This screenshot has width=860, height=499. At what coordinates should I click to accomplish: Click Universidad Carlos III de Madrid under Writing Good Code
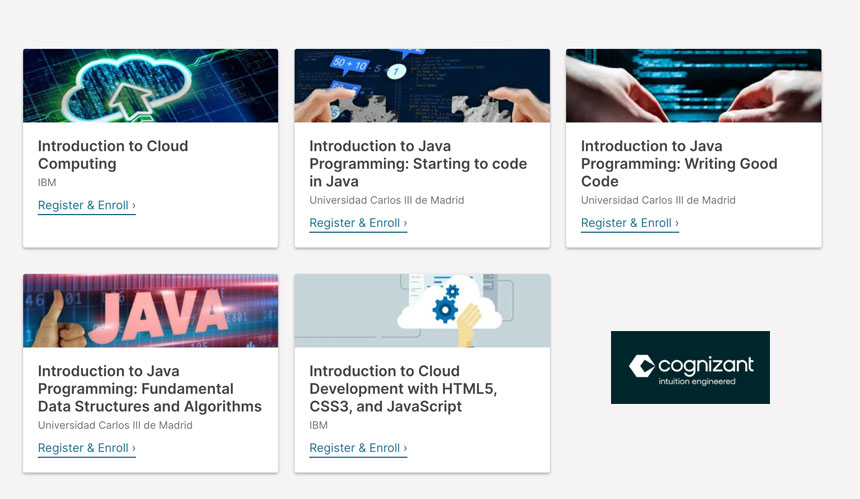tap(658, 200)
